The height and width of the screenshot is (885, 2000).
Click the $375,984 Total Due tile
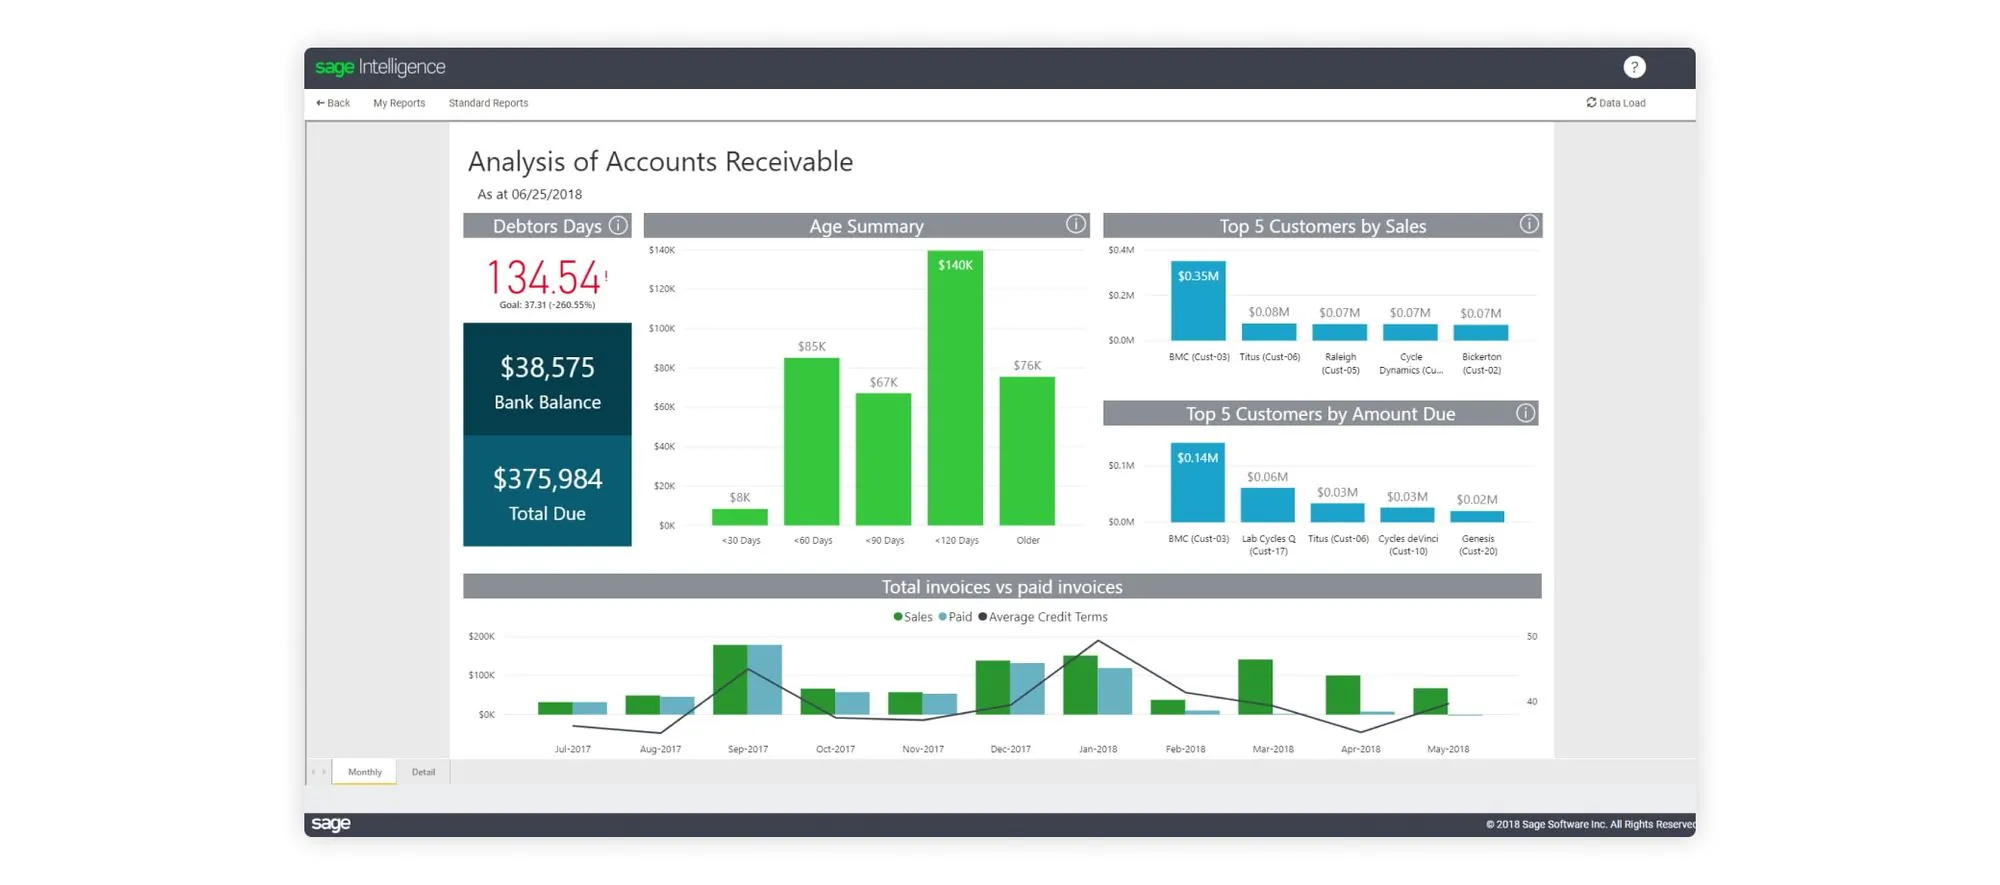(x=547, y=492)
